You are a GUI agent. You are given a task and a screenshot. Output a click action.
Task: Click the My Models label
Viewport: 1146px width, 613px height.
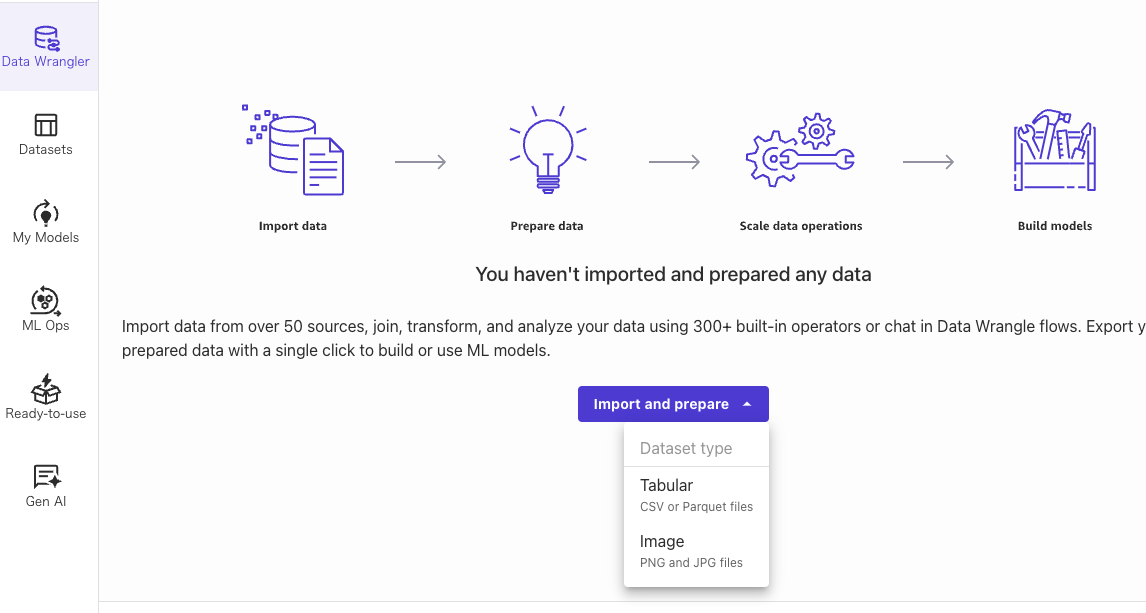[x=45, y=237]
